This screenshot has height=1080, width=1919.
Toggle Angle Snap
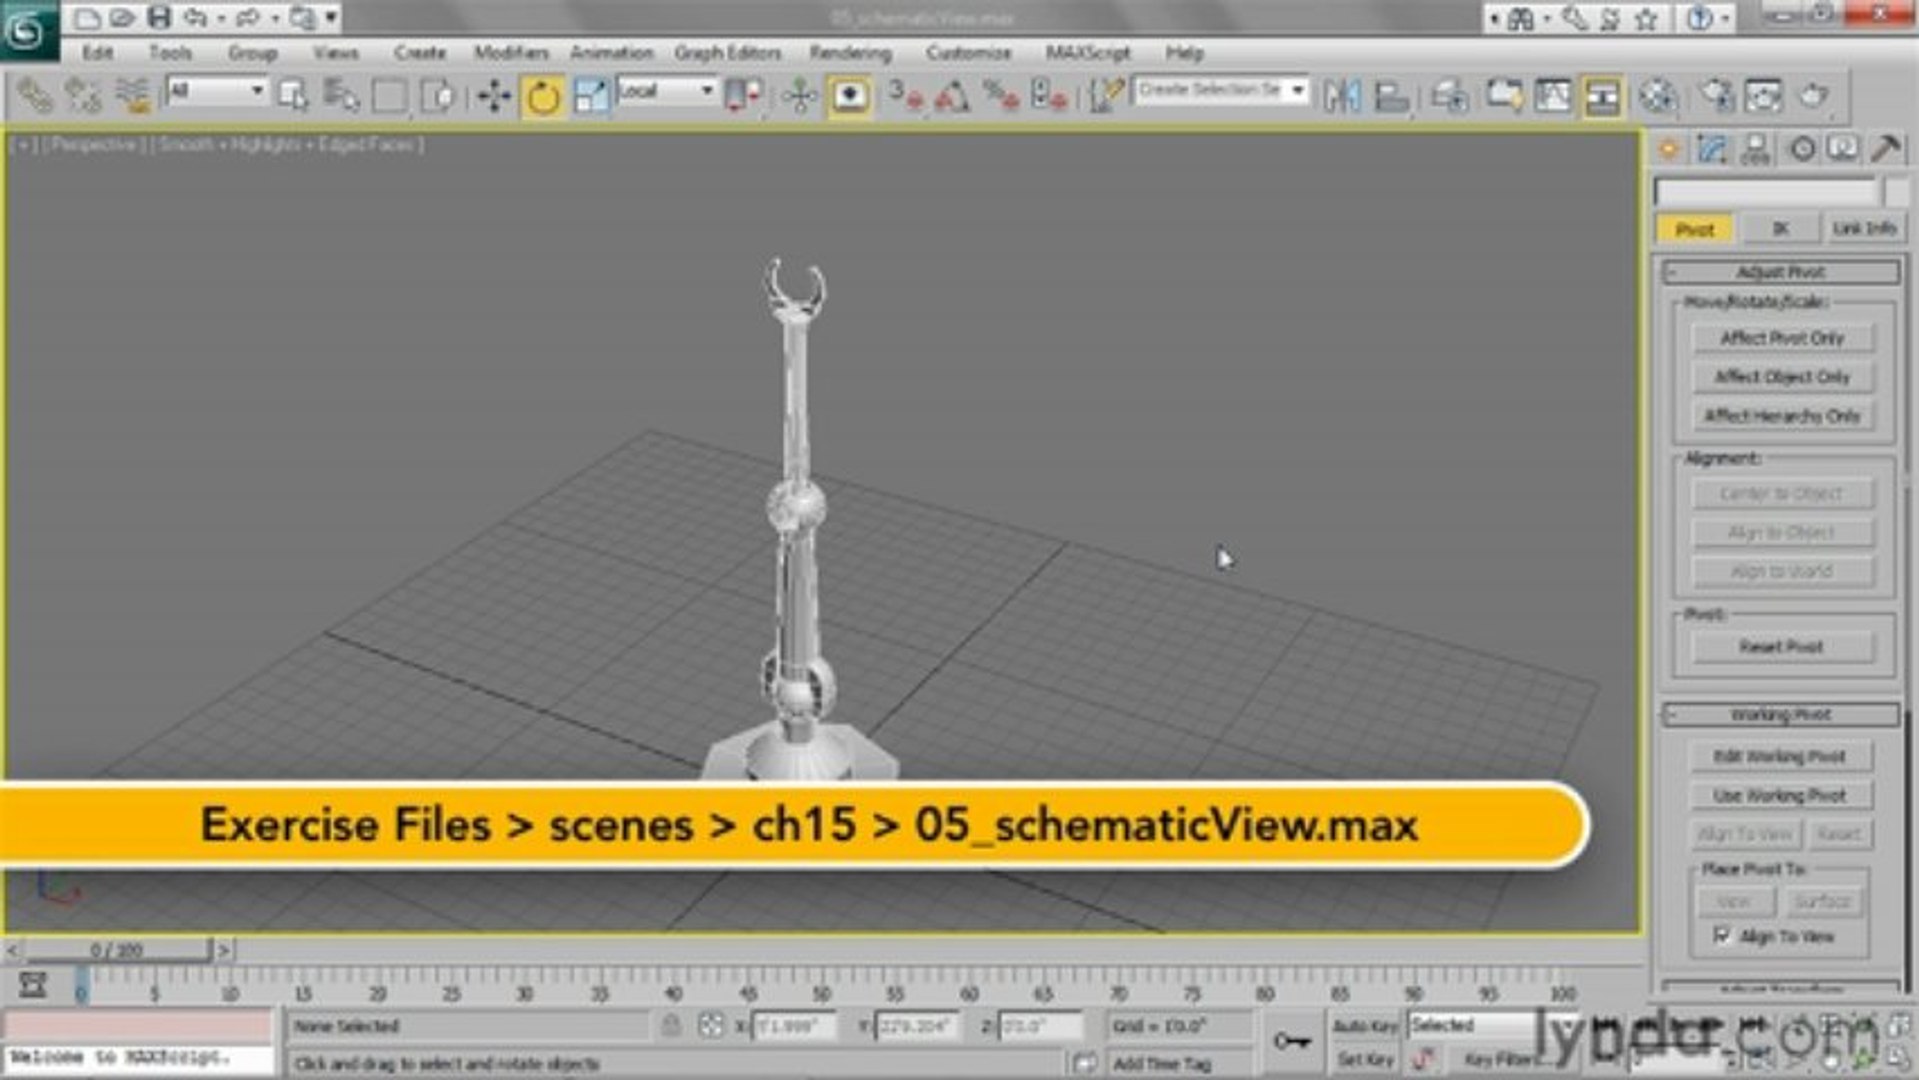point(953,96)
